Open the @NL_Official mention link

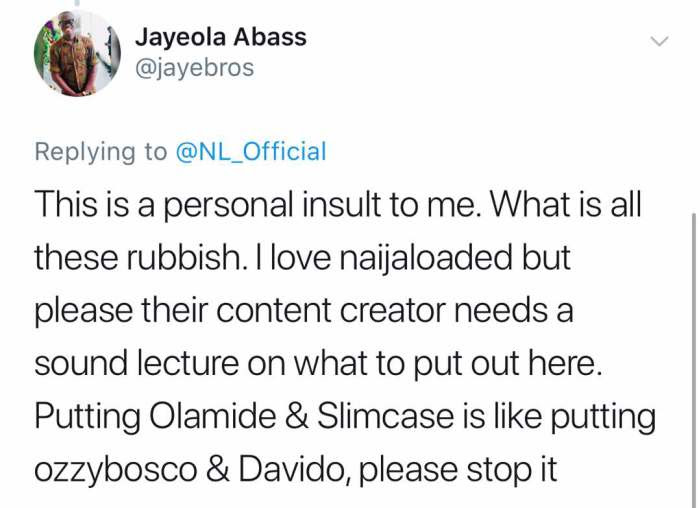pyautogui.click(x=251, y=152)
